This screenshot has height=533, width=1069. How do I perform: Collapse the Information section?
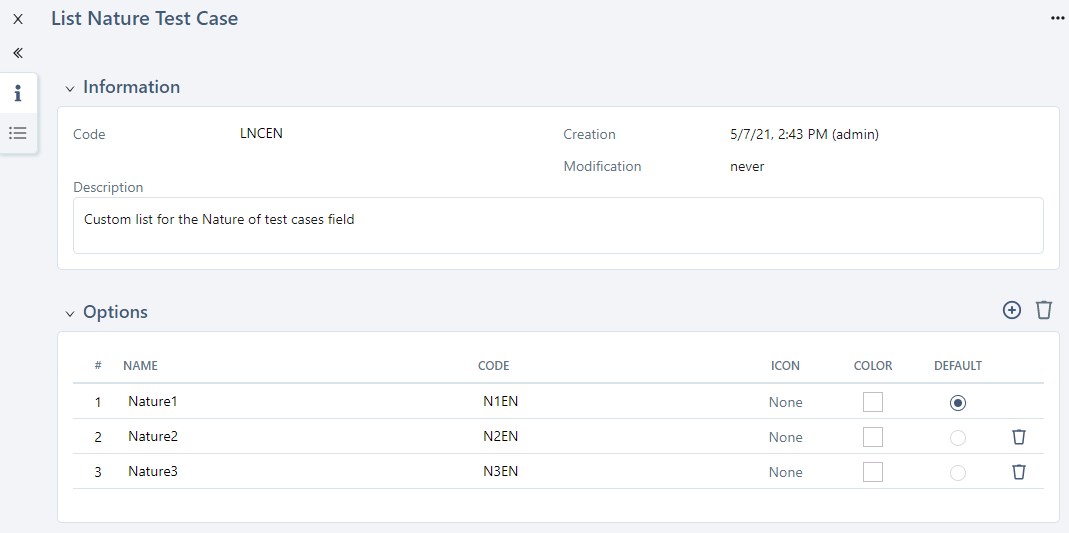(70, 88)
